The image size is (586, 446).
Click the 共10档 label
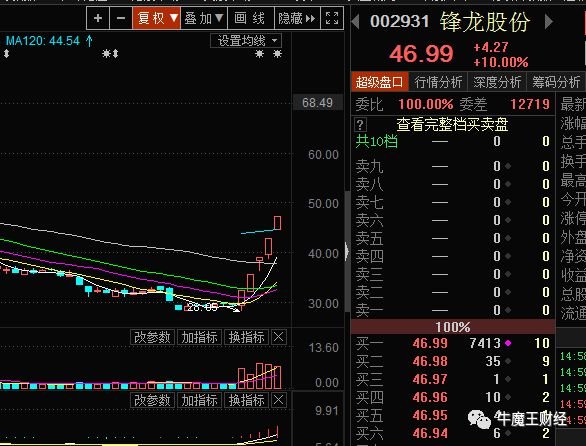pos(376,141)
